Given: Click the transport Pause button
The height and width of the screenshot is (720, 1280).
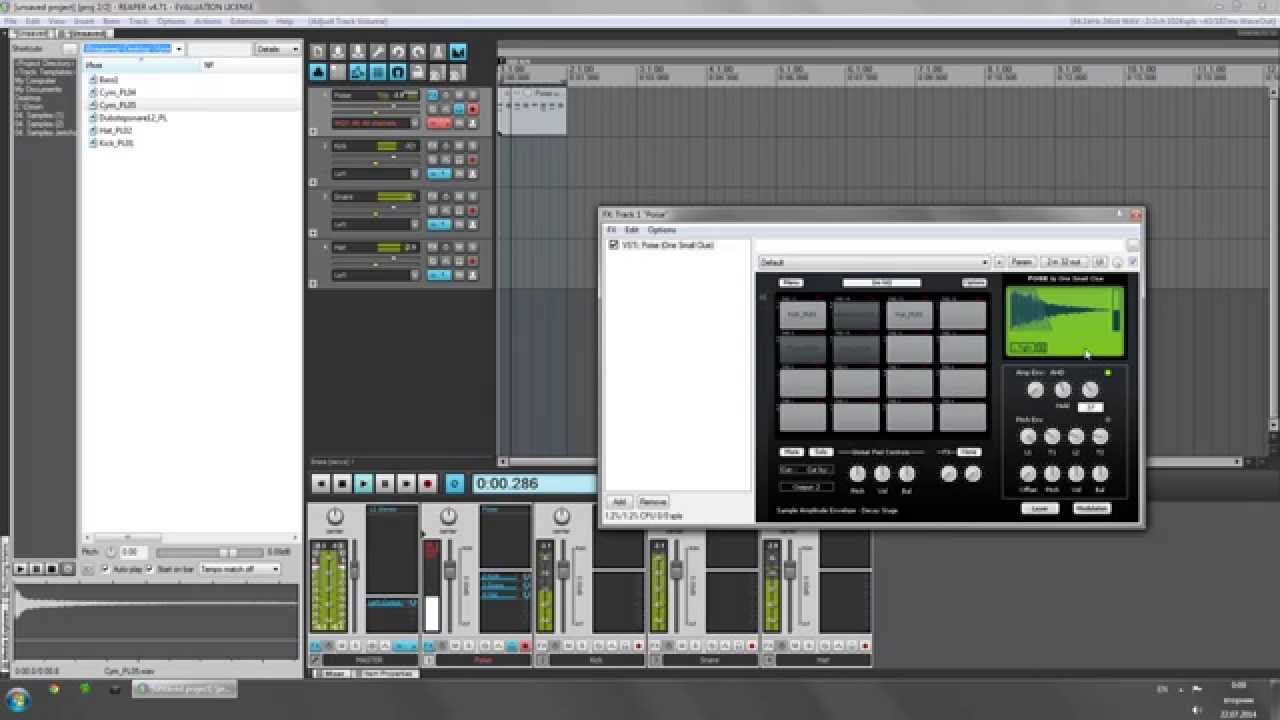Looking at the screenshot, I should tap(385, 483).
